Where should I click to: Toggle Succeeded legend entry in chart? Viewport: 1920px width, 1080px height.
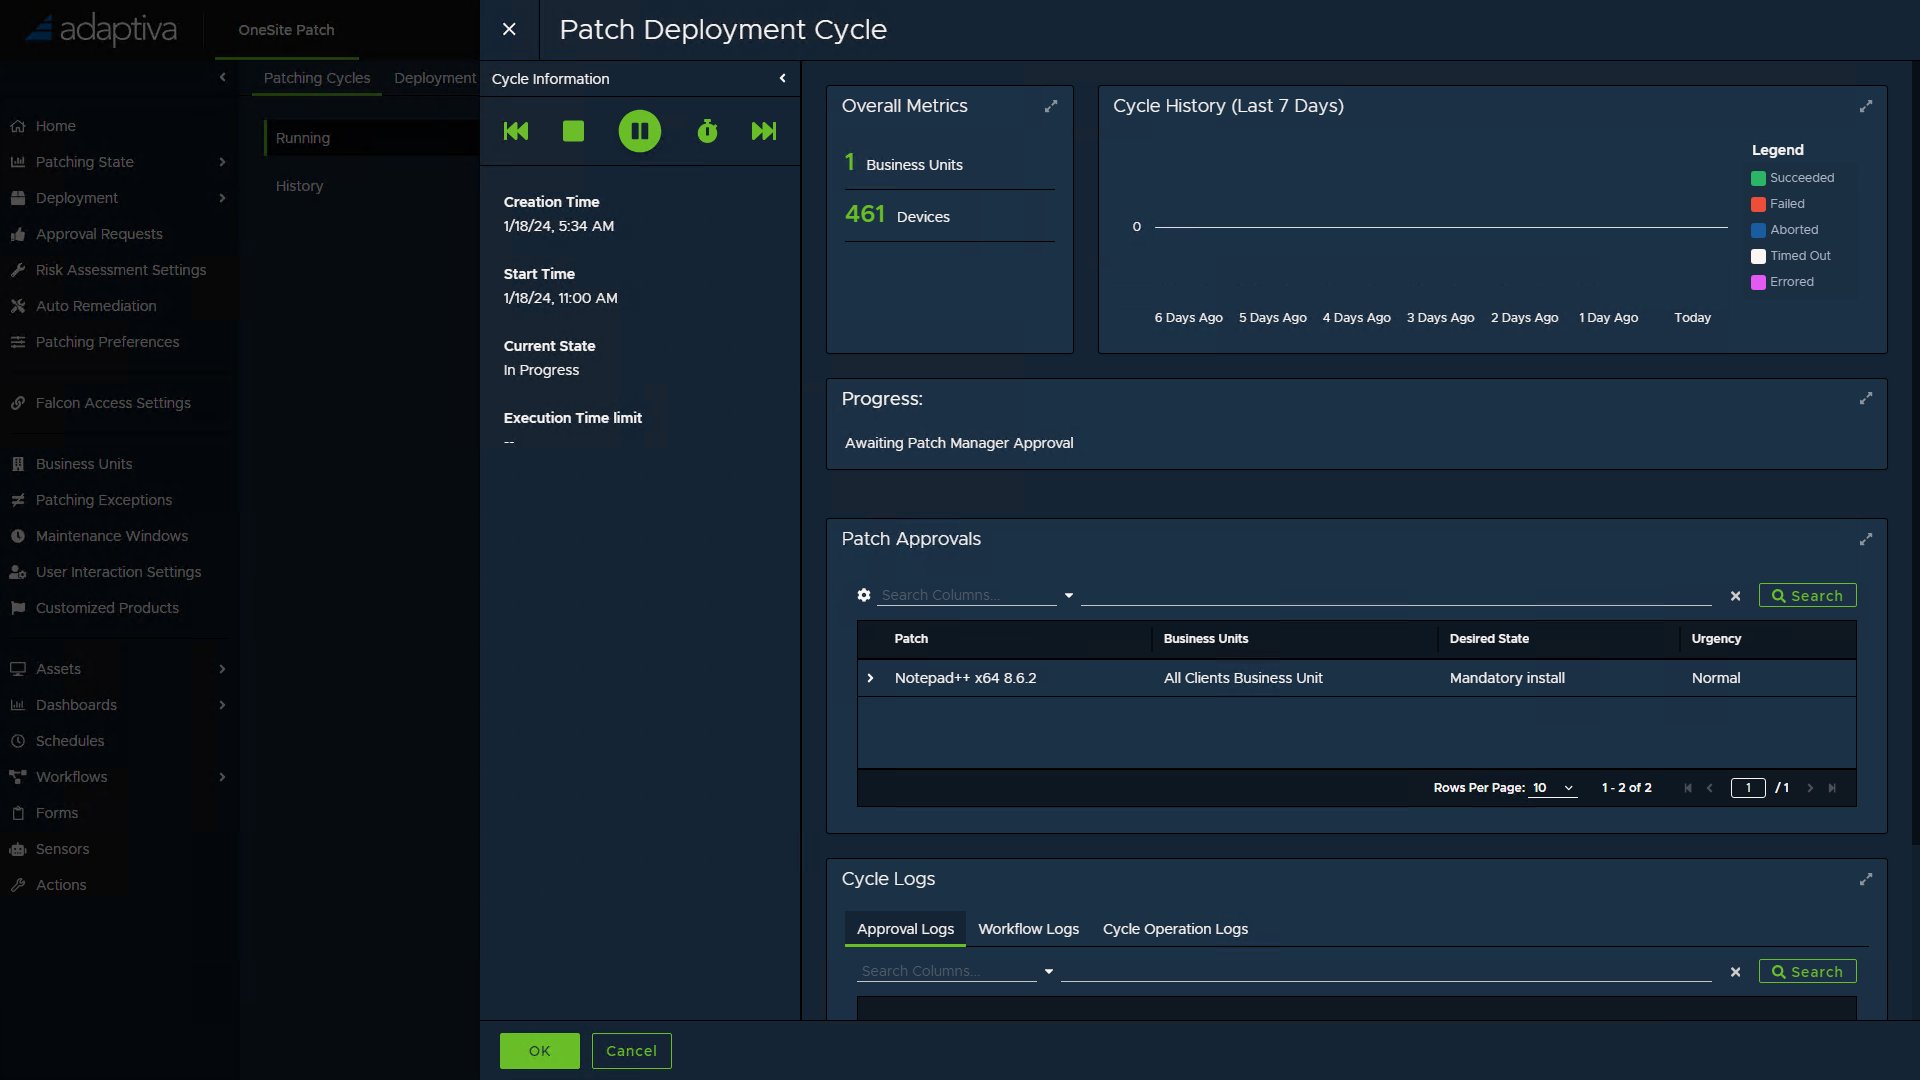tap(1792, 178)
